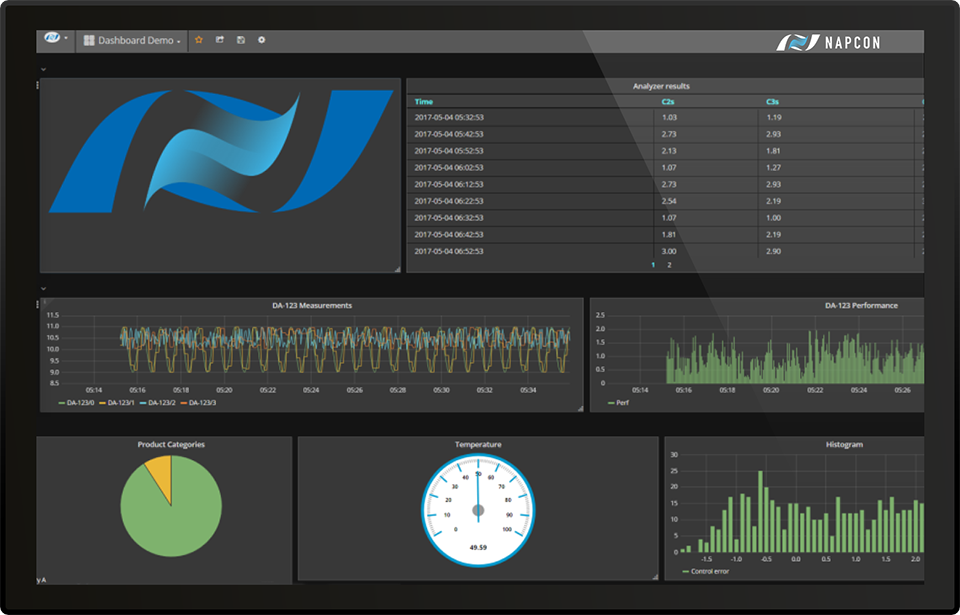Click the share dashboard icon
Viewport: 960px width, 615px height.
click(219, 40)
